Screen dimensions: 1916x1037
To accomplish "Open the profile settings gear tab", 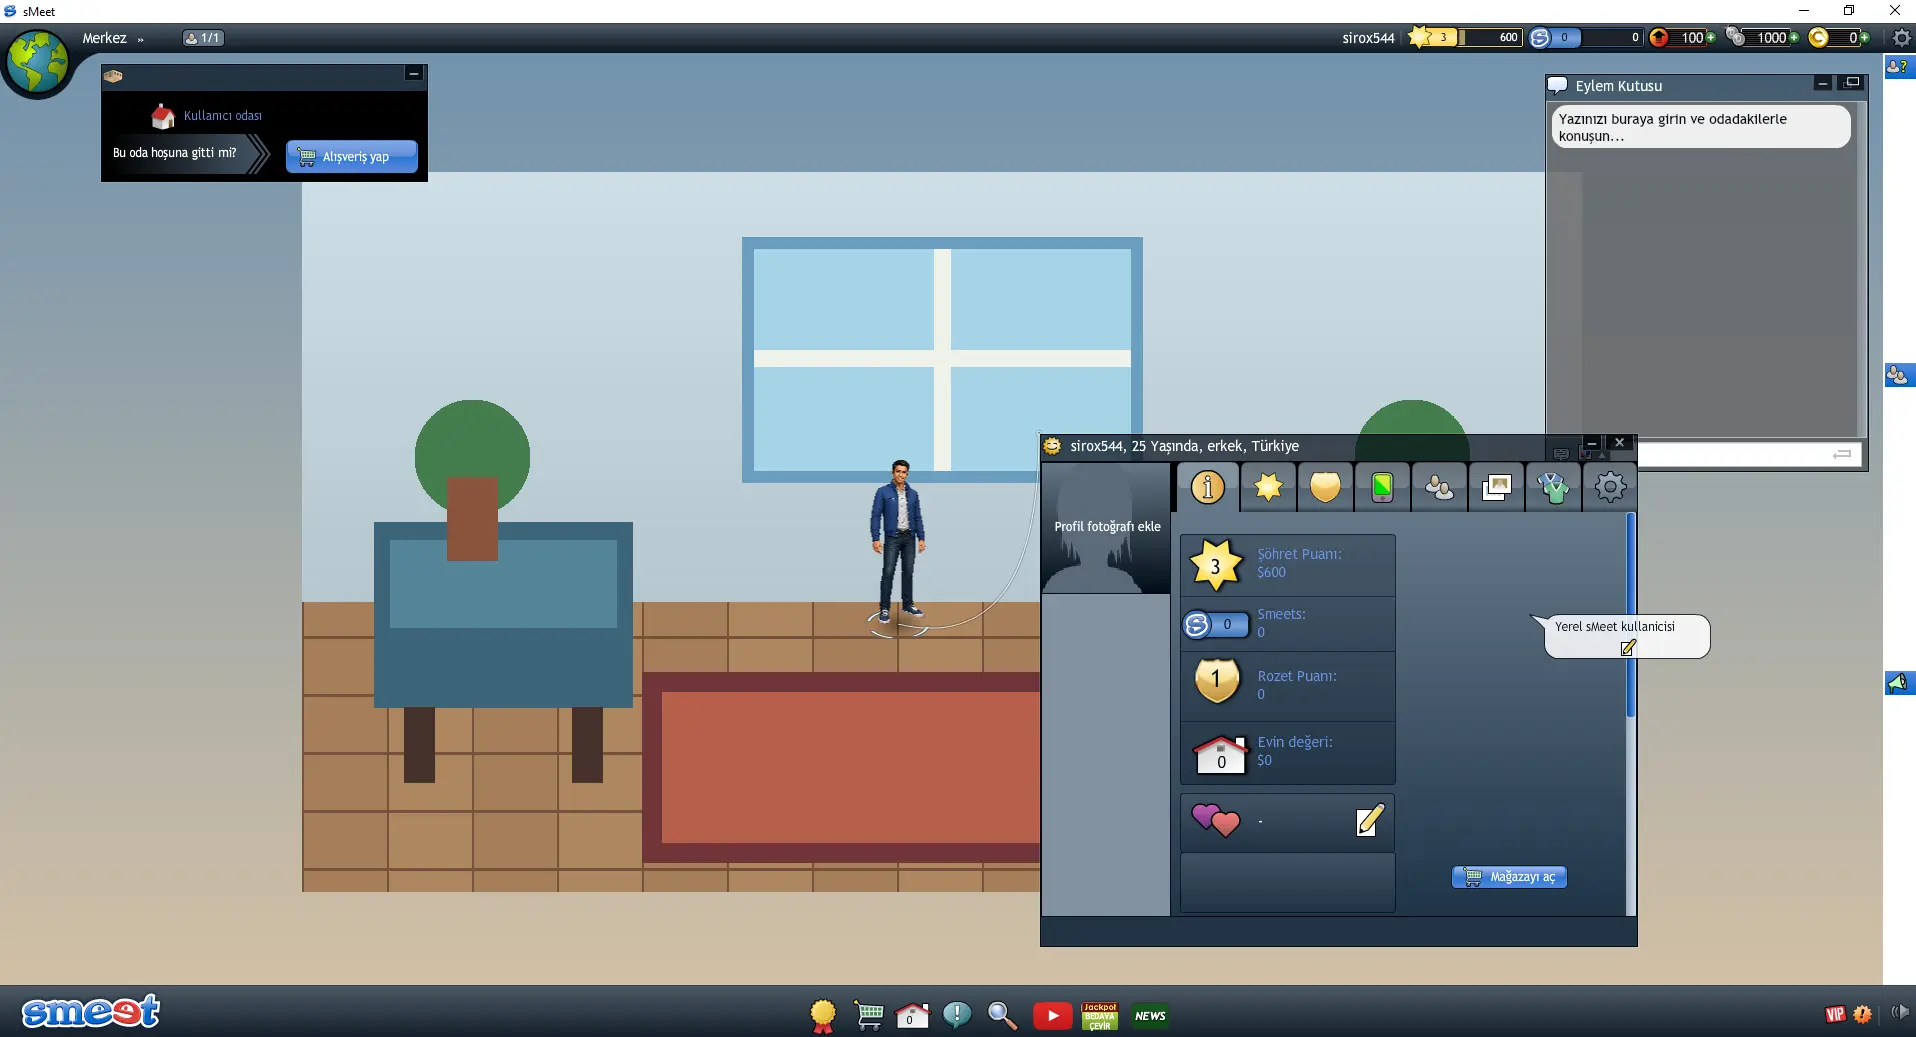I will [1610, 487].
